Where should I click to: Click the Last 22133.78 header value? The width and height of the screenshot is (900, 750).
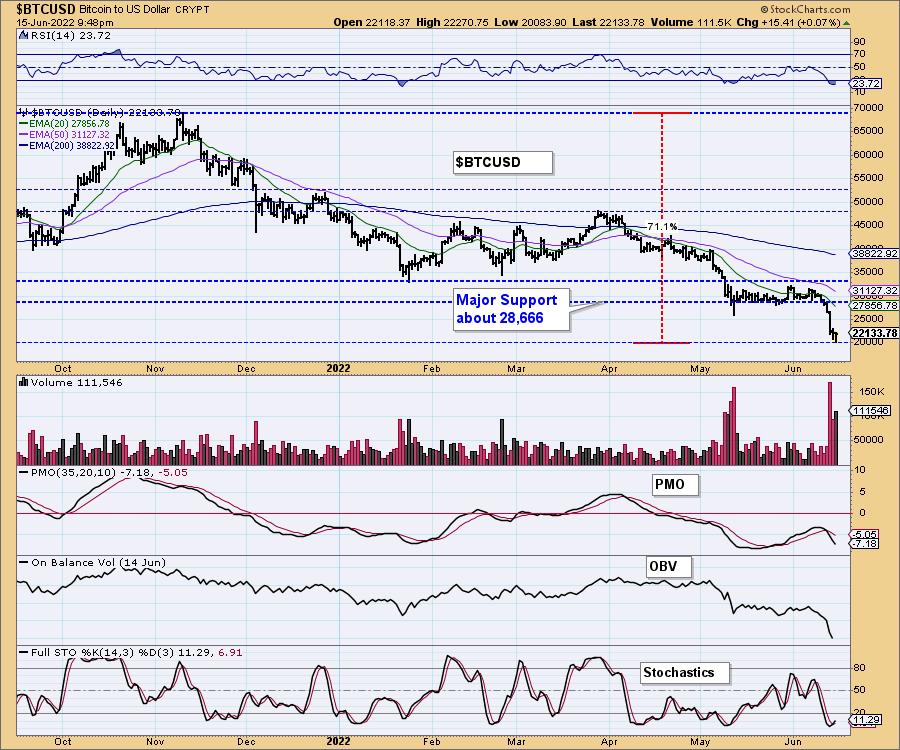[610, 22]
